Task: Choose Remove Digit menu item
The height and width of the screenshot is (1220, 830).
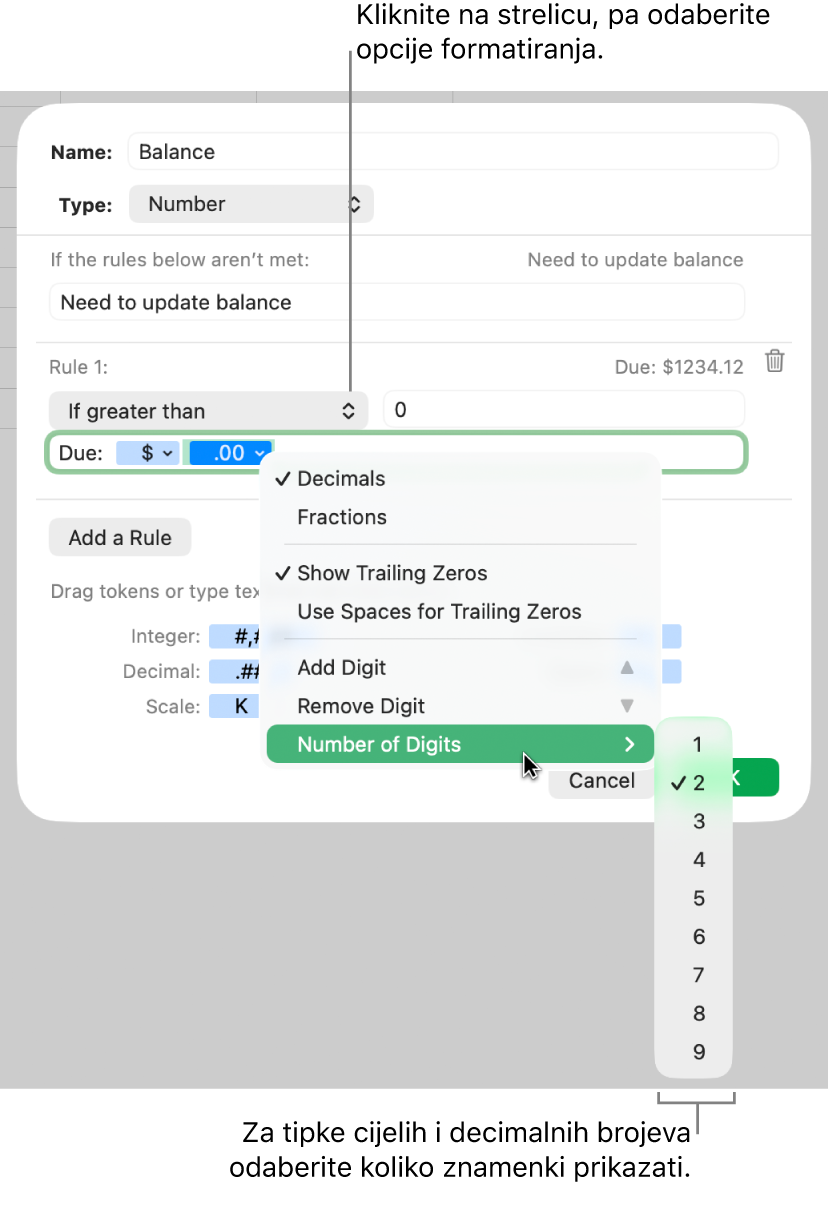Action: coord(361,706)
